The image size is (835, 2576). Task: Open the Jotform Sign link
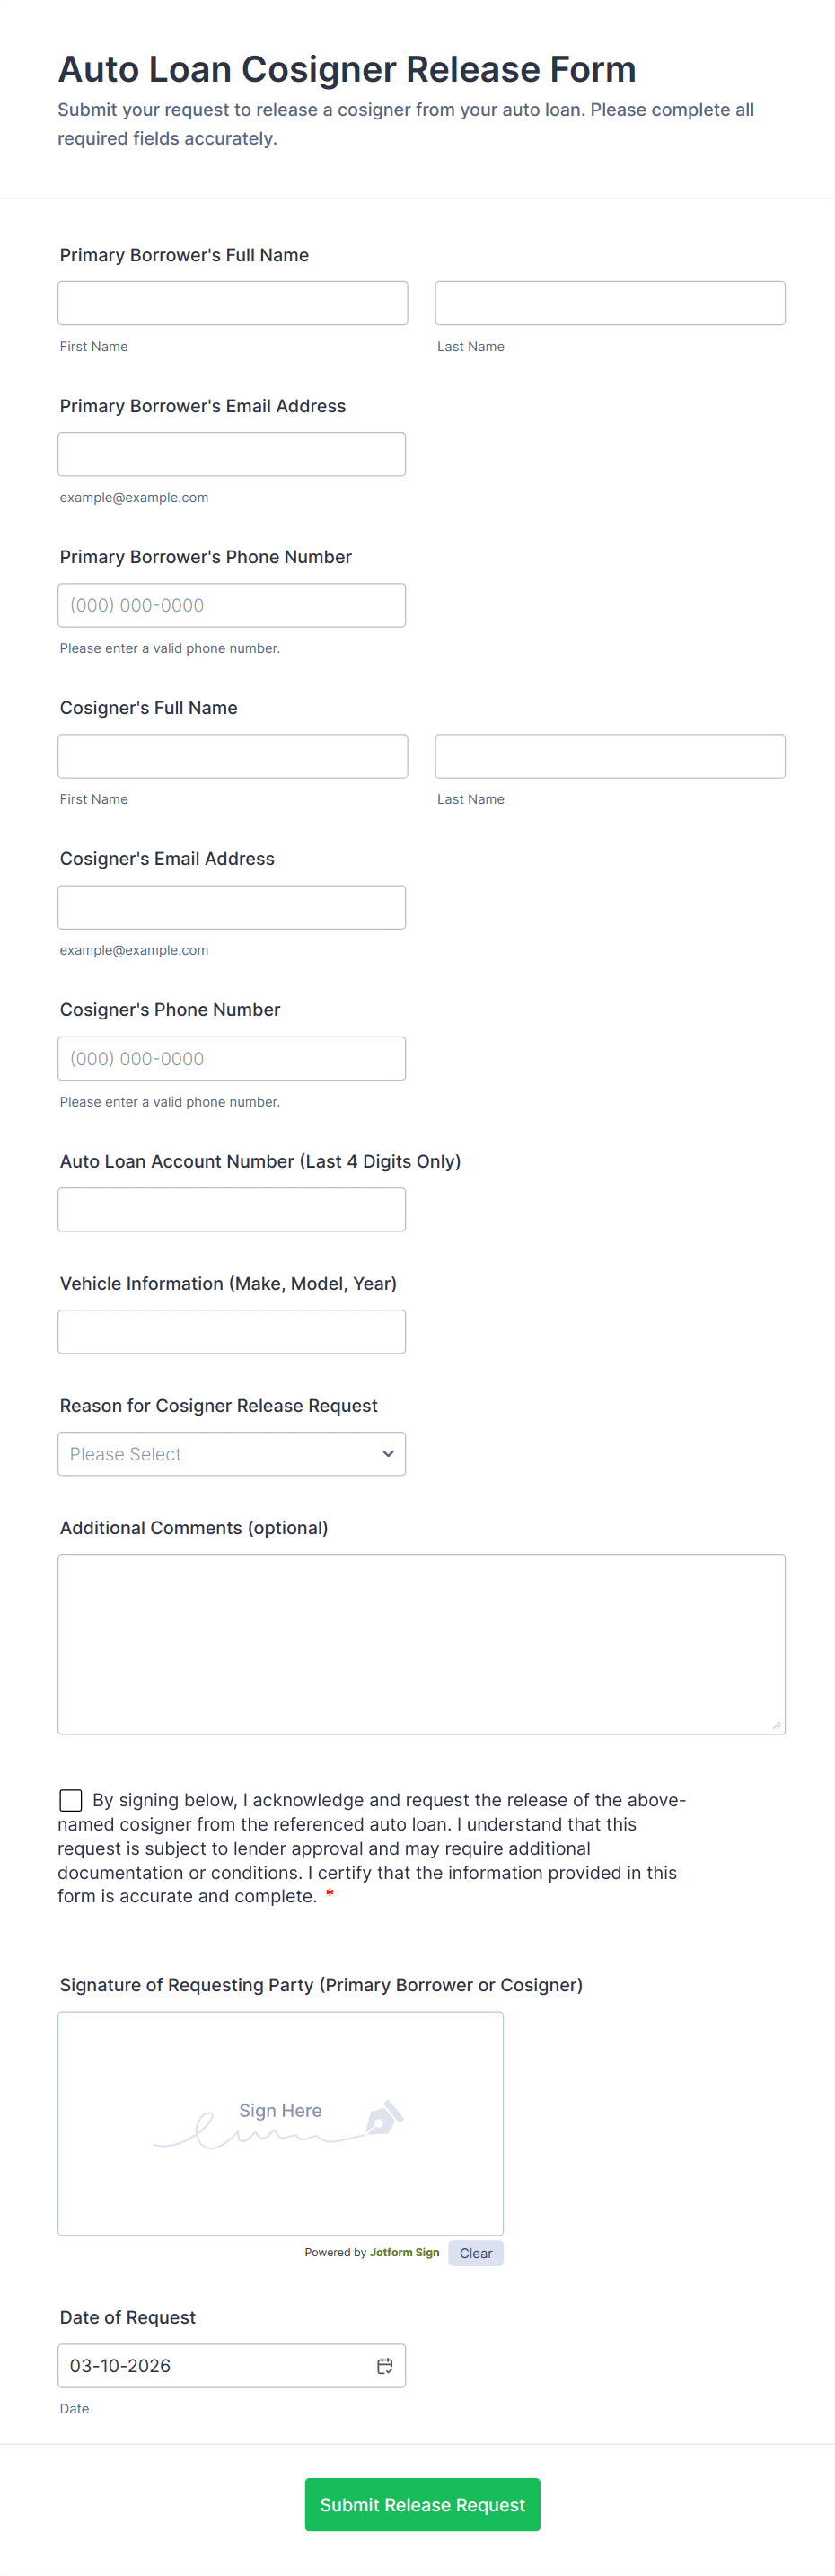404,2253
